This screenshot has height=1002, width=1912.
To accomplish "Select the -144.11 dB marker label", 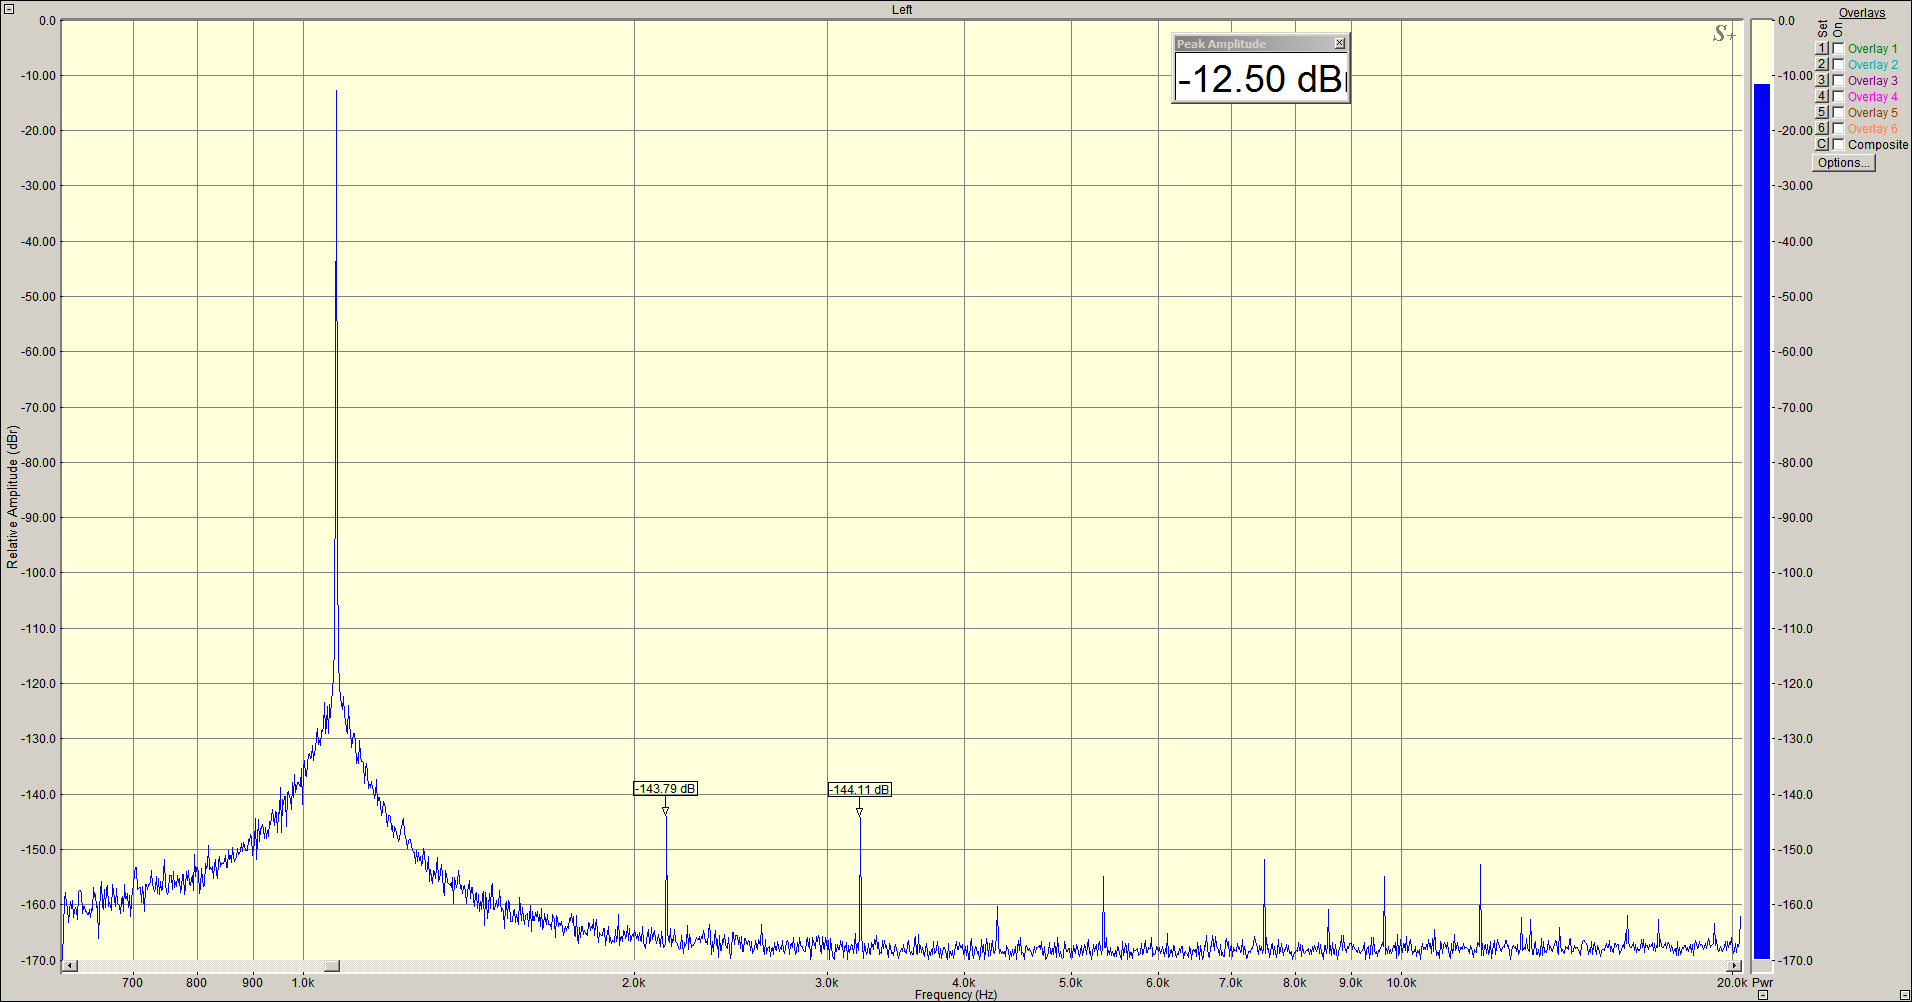I will point(859,790).
